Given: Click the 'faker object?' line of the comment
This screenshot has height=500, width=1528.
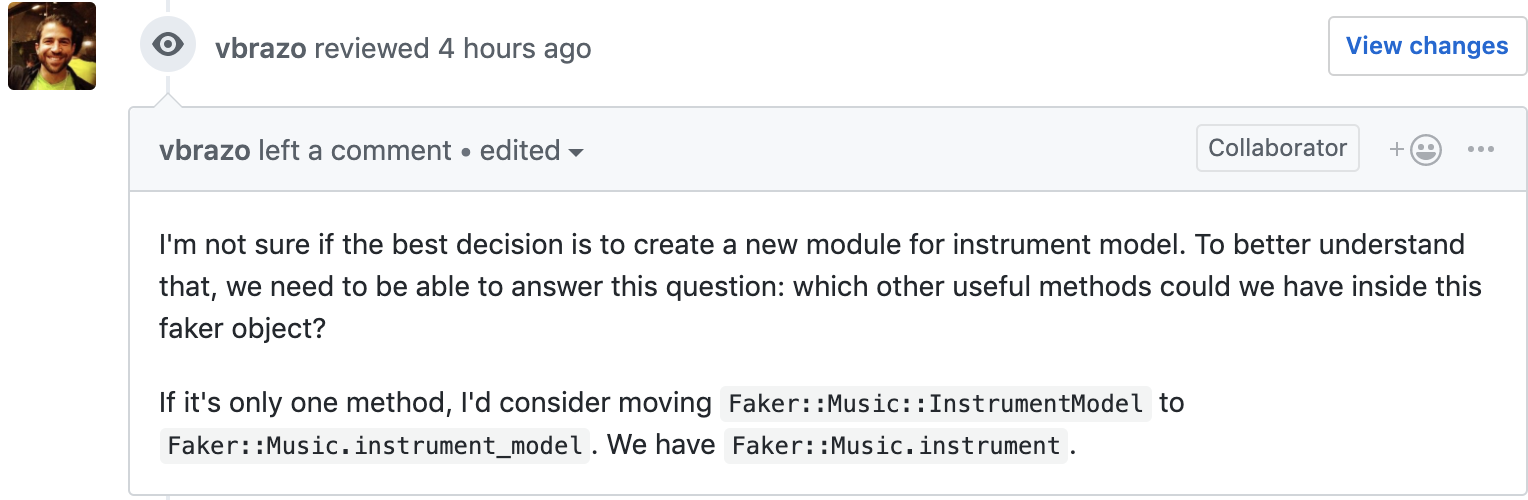Looking at the screenshot, I should (242, 329).
